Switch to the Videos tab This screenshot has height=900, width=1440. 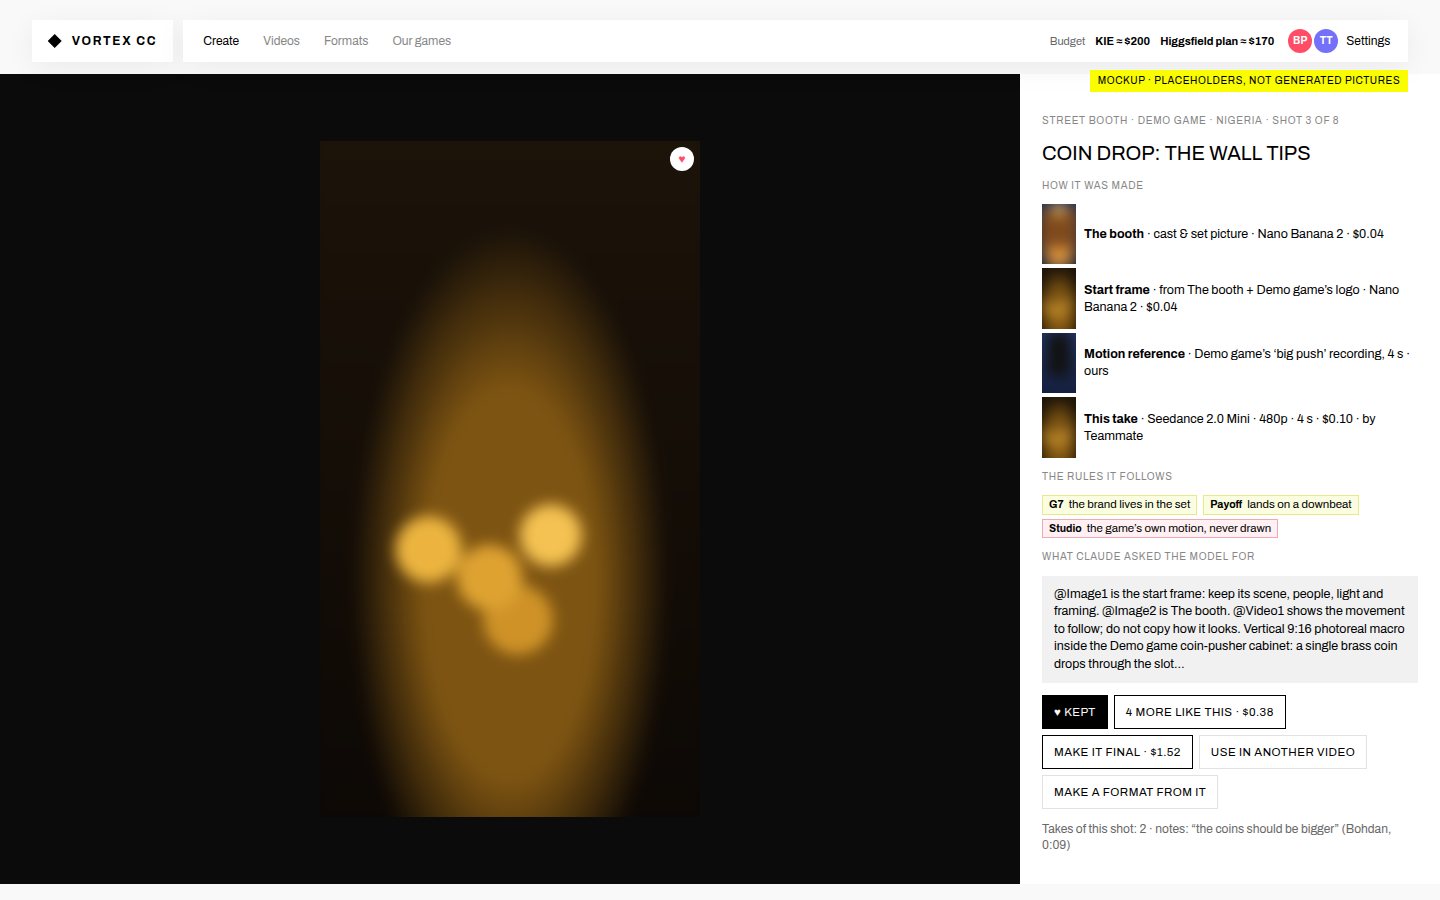[x=281, y=41]
